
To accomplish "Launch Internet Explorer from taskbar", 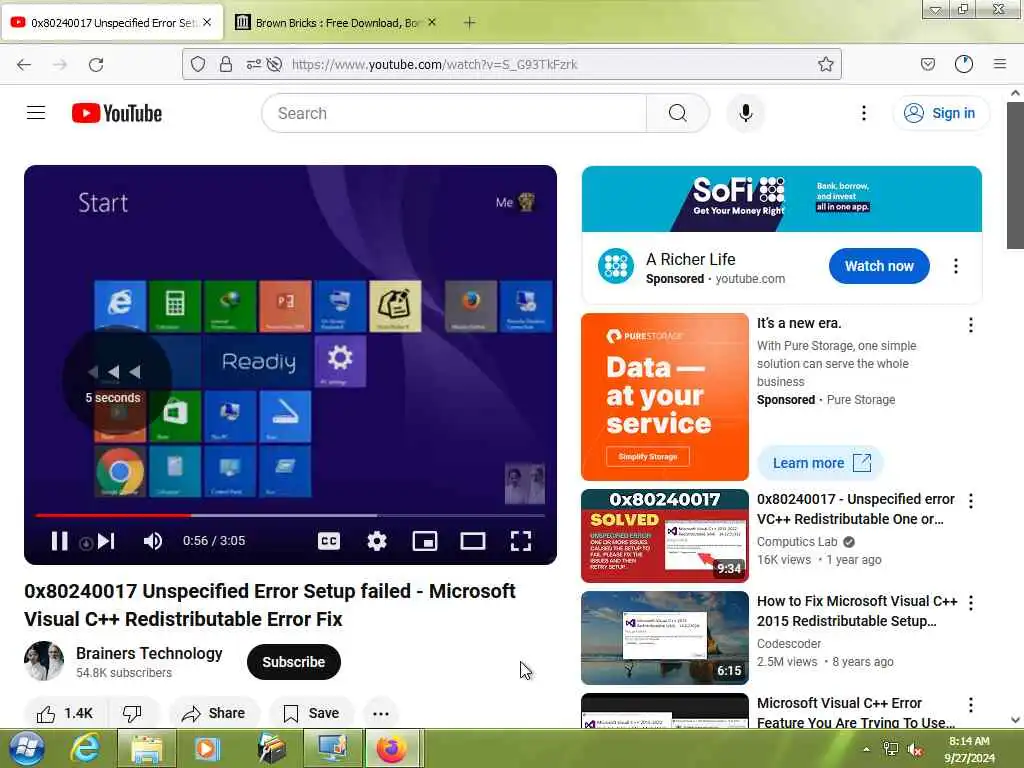I will click(x=86, y=748).
